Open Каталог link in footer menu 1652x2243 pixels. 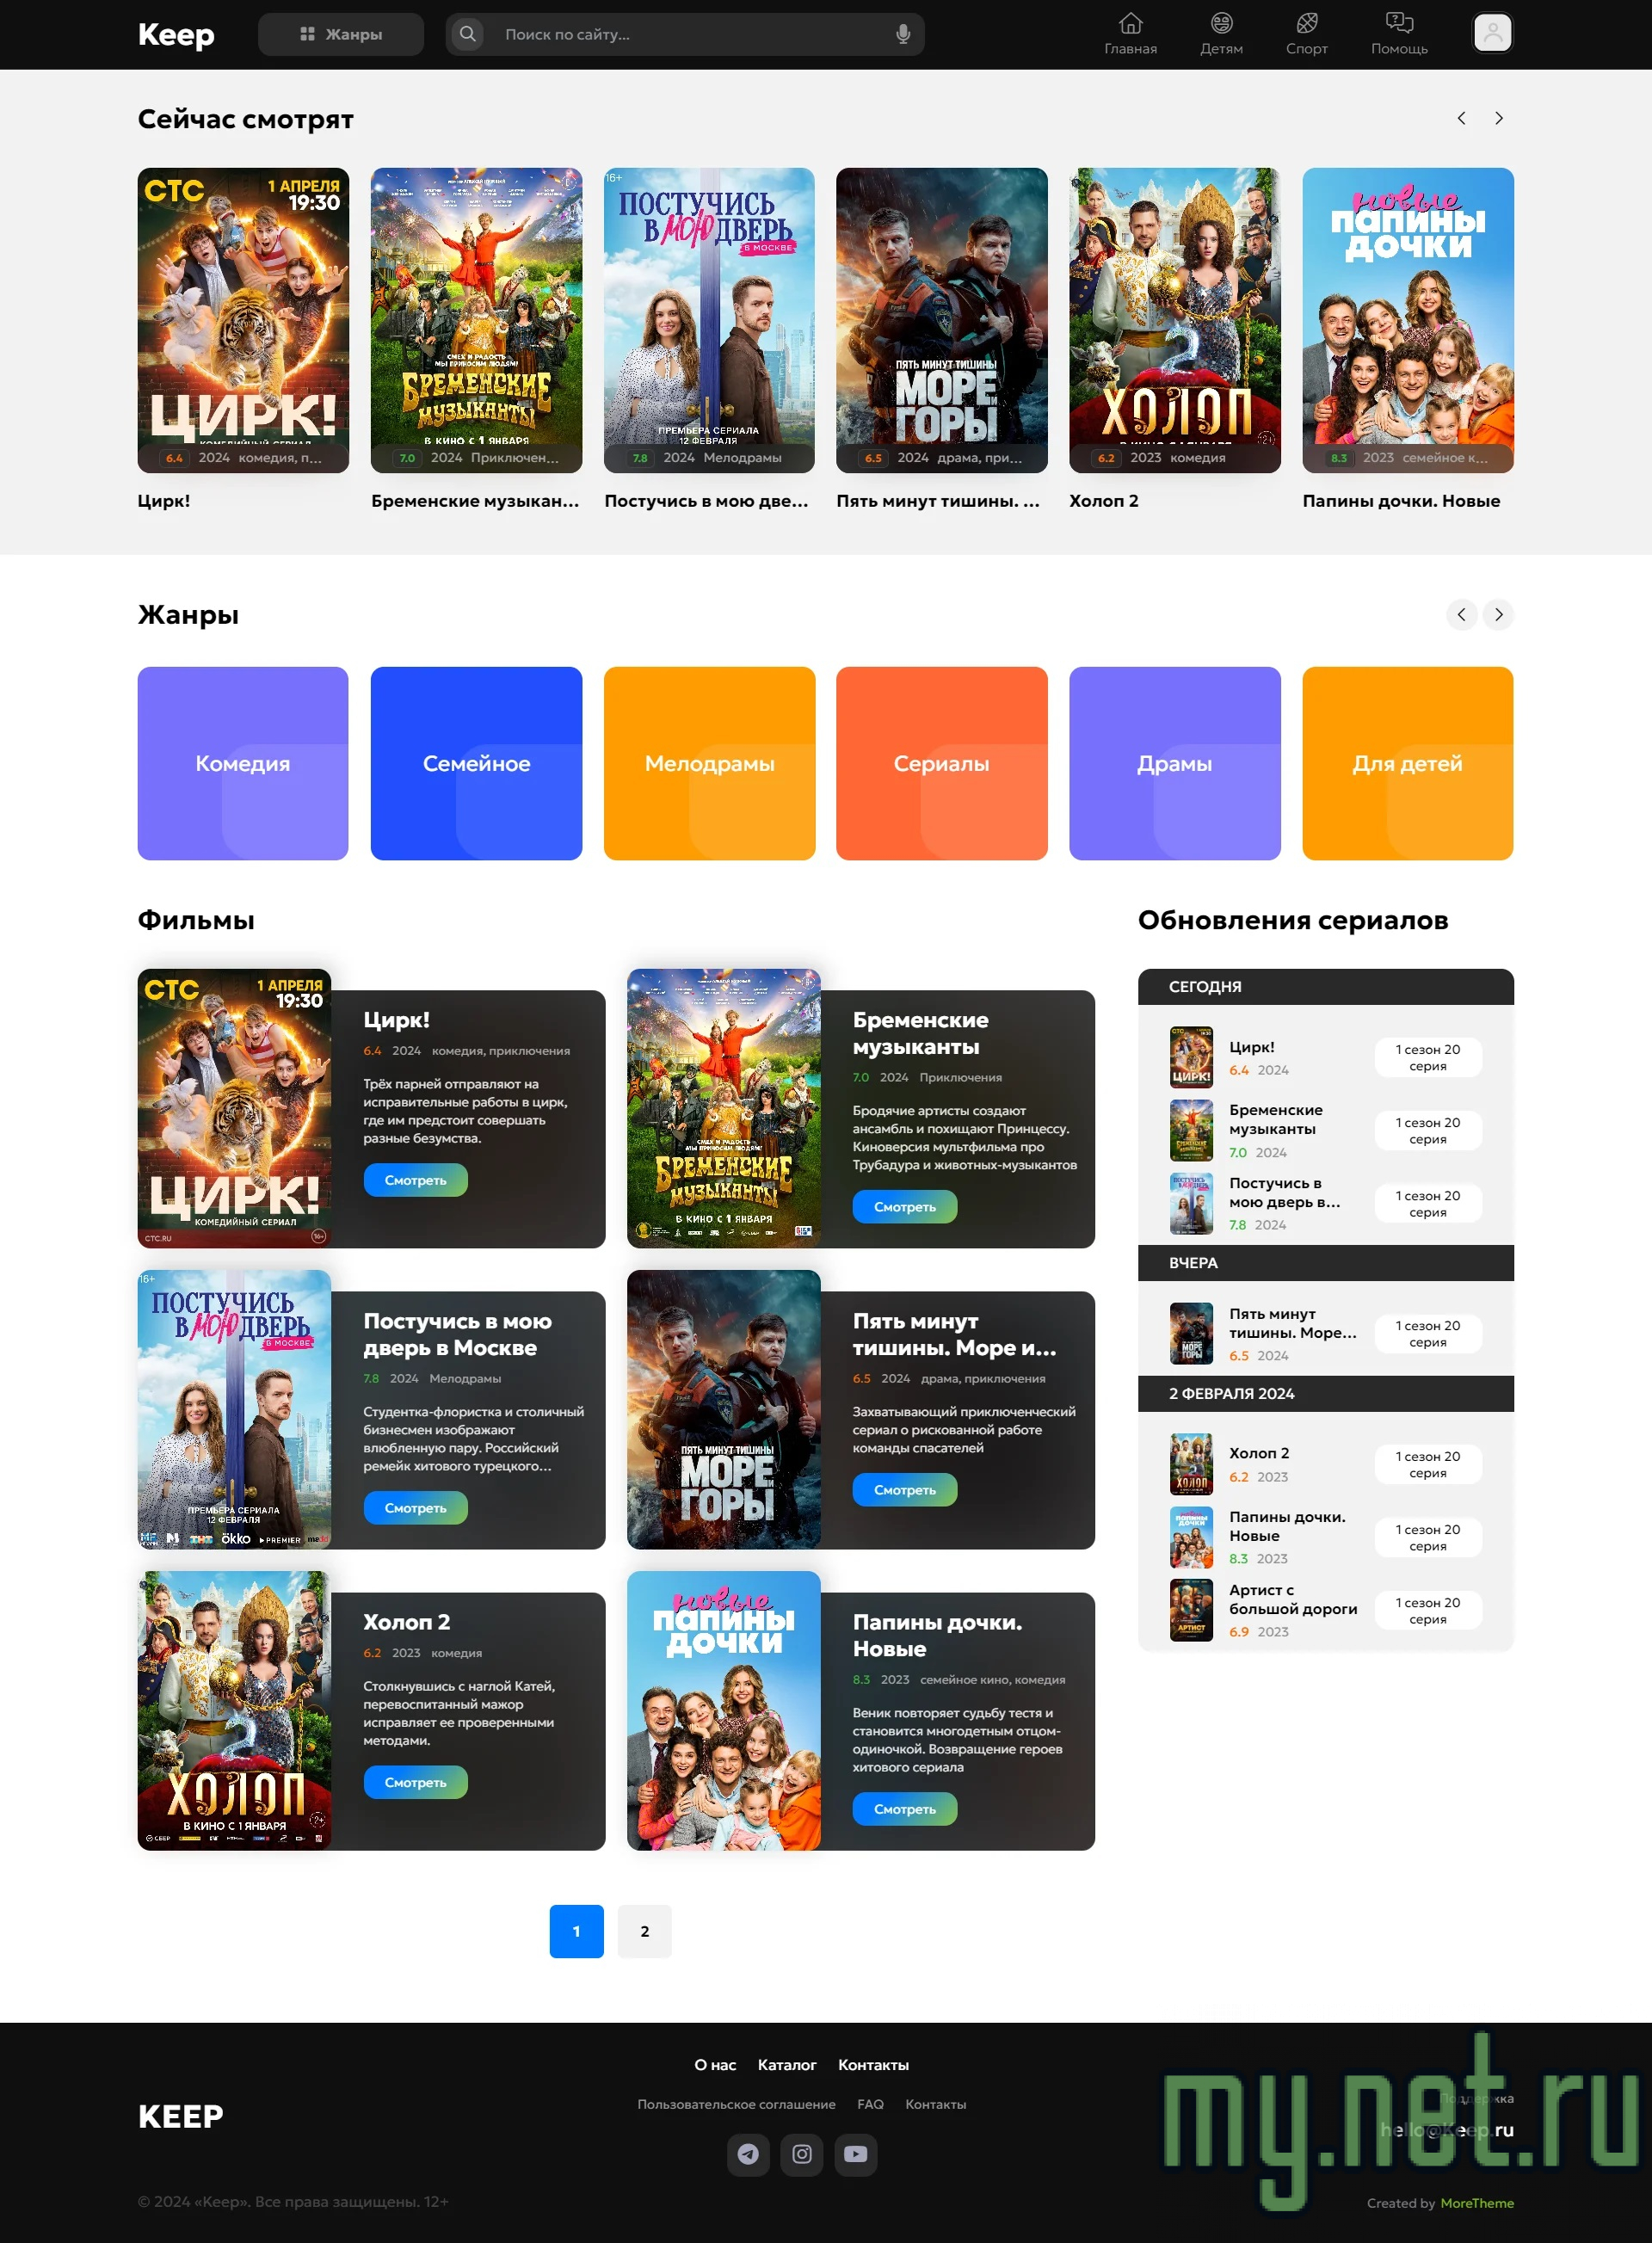point(786,2064)
